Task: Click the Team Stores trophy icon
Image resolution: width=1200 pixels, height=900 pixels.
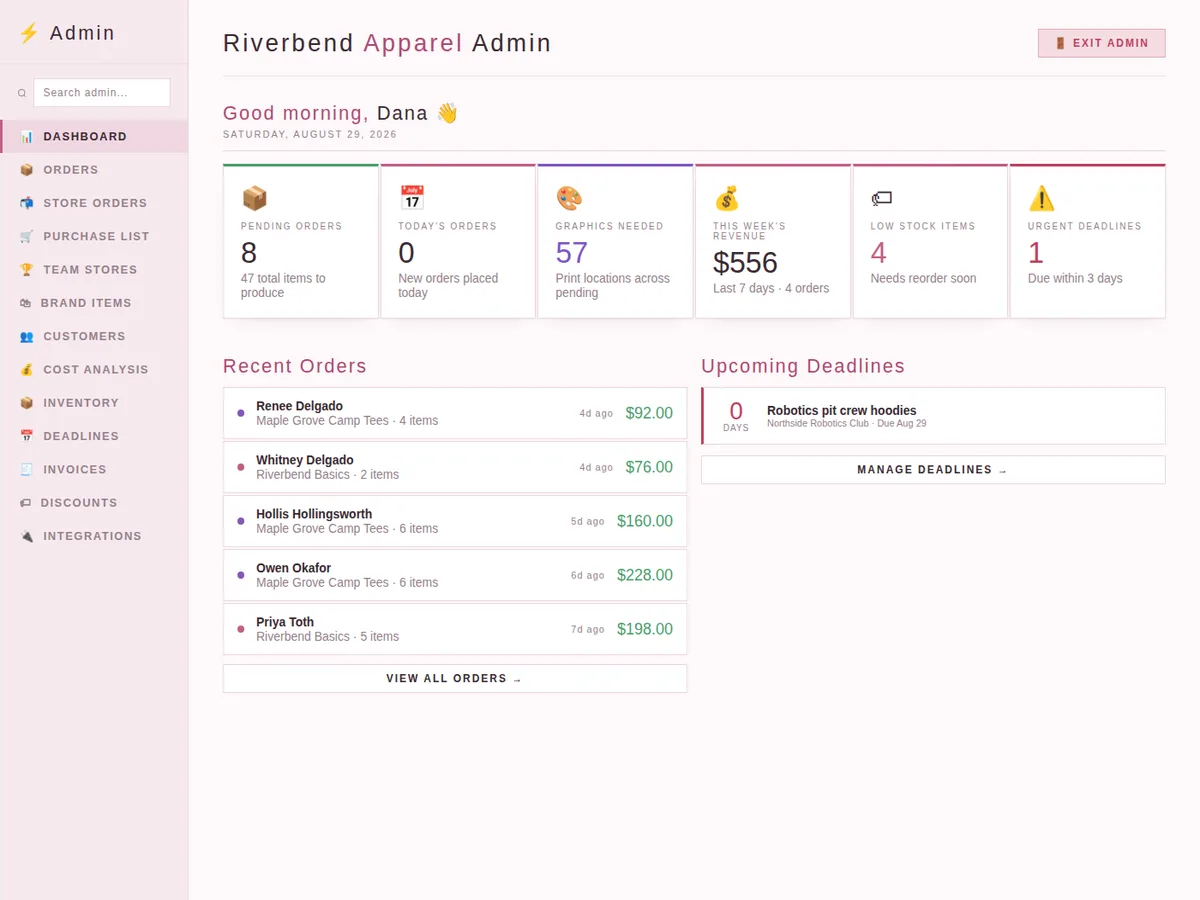Action: [27, 270]
